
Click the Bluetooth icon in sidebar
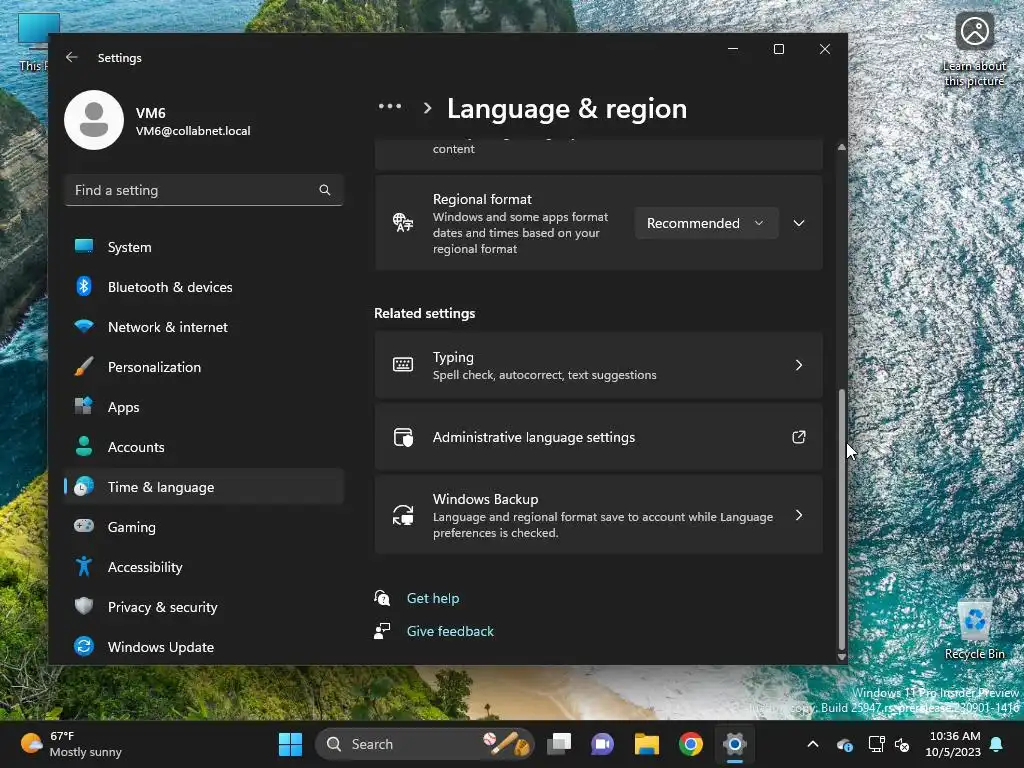[x=84, y=286]
